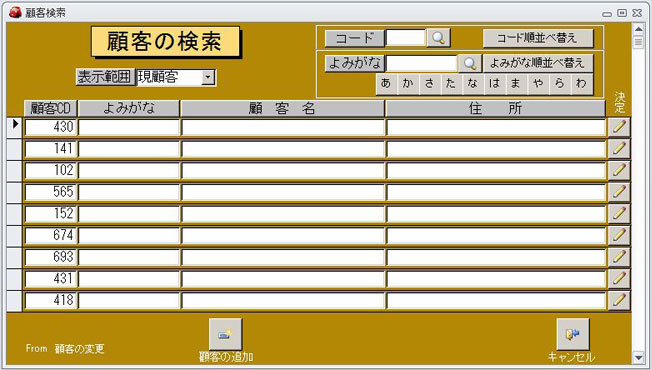Click the pencil 決定 icon for customer 431
652x370 pixels.
point(619,278)
